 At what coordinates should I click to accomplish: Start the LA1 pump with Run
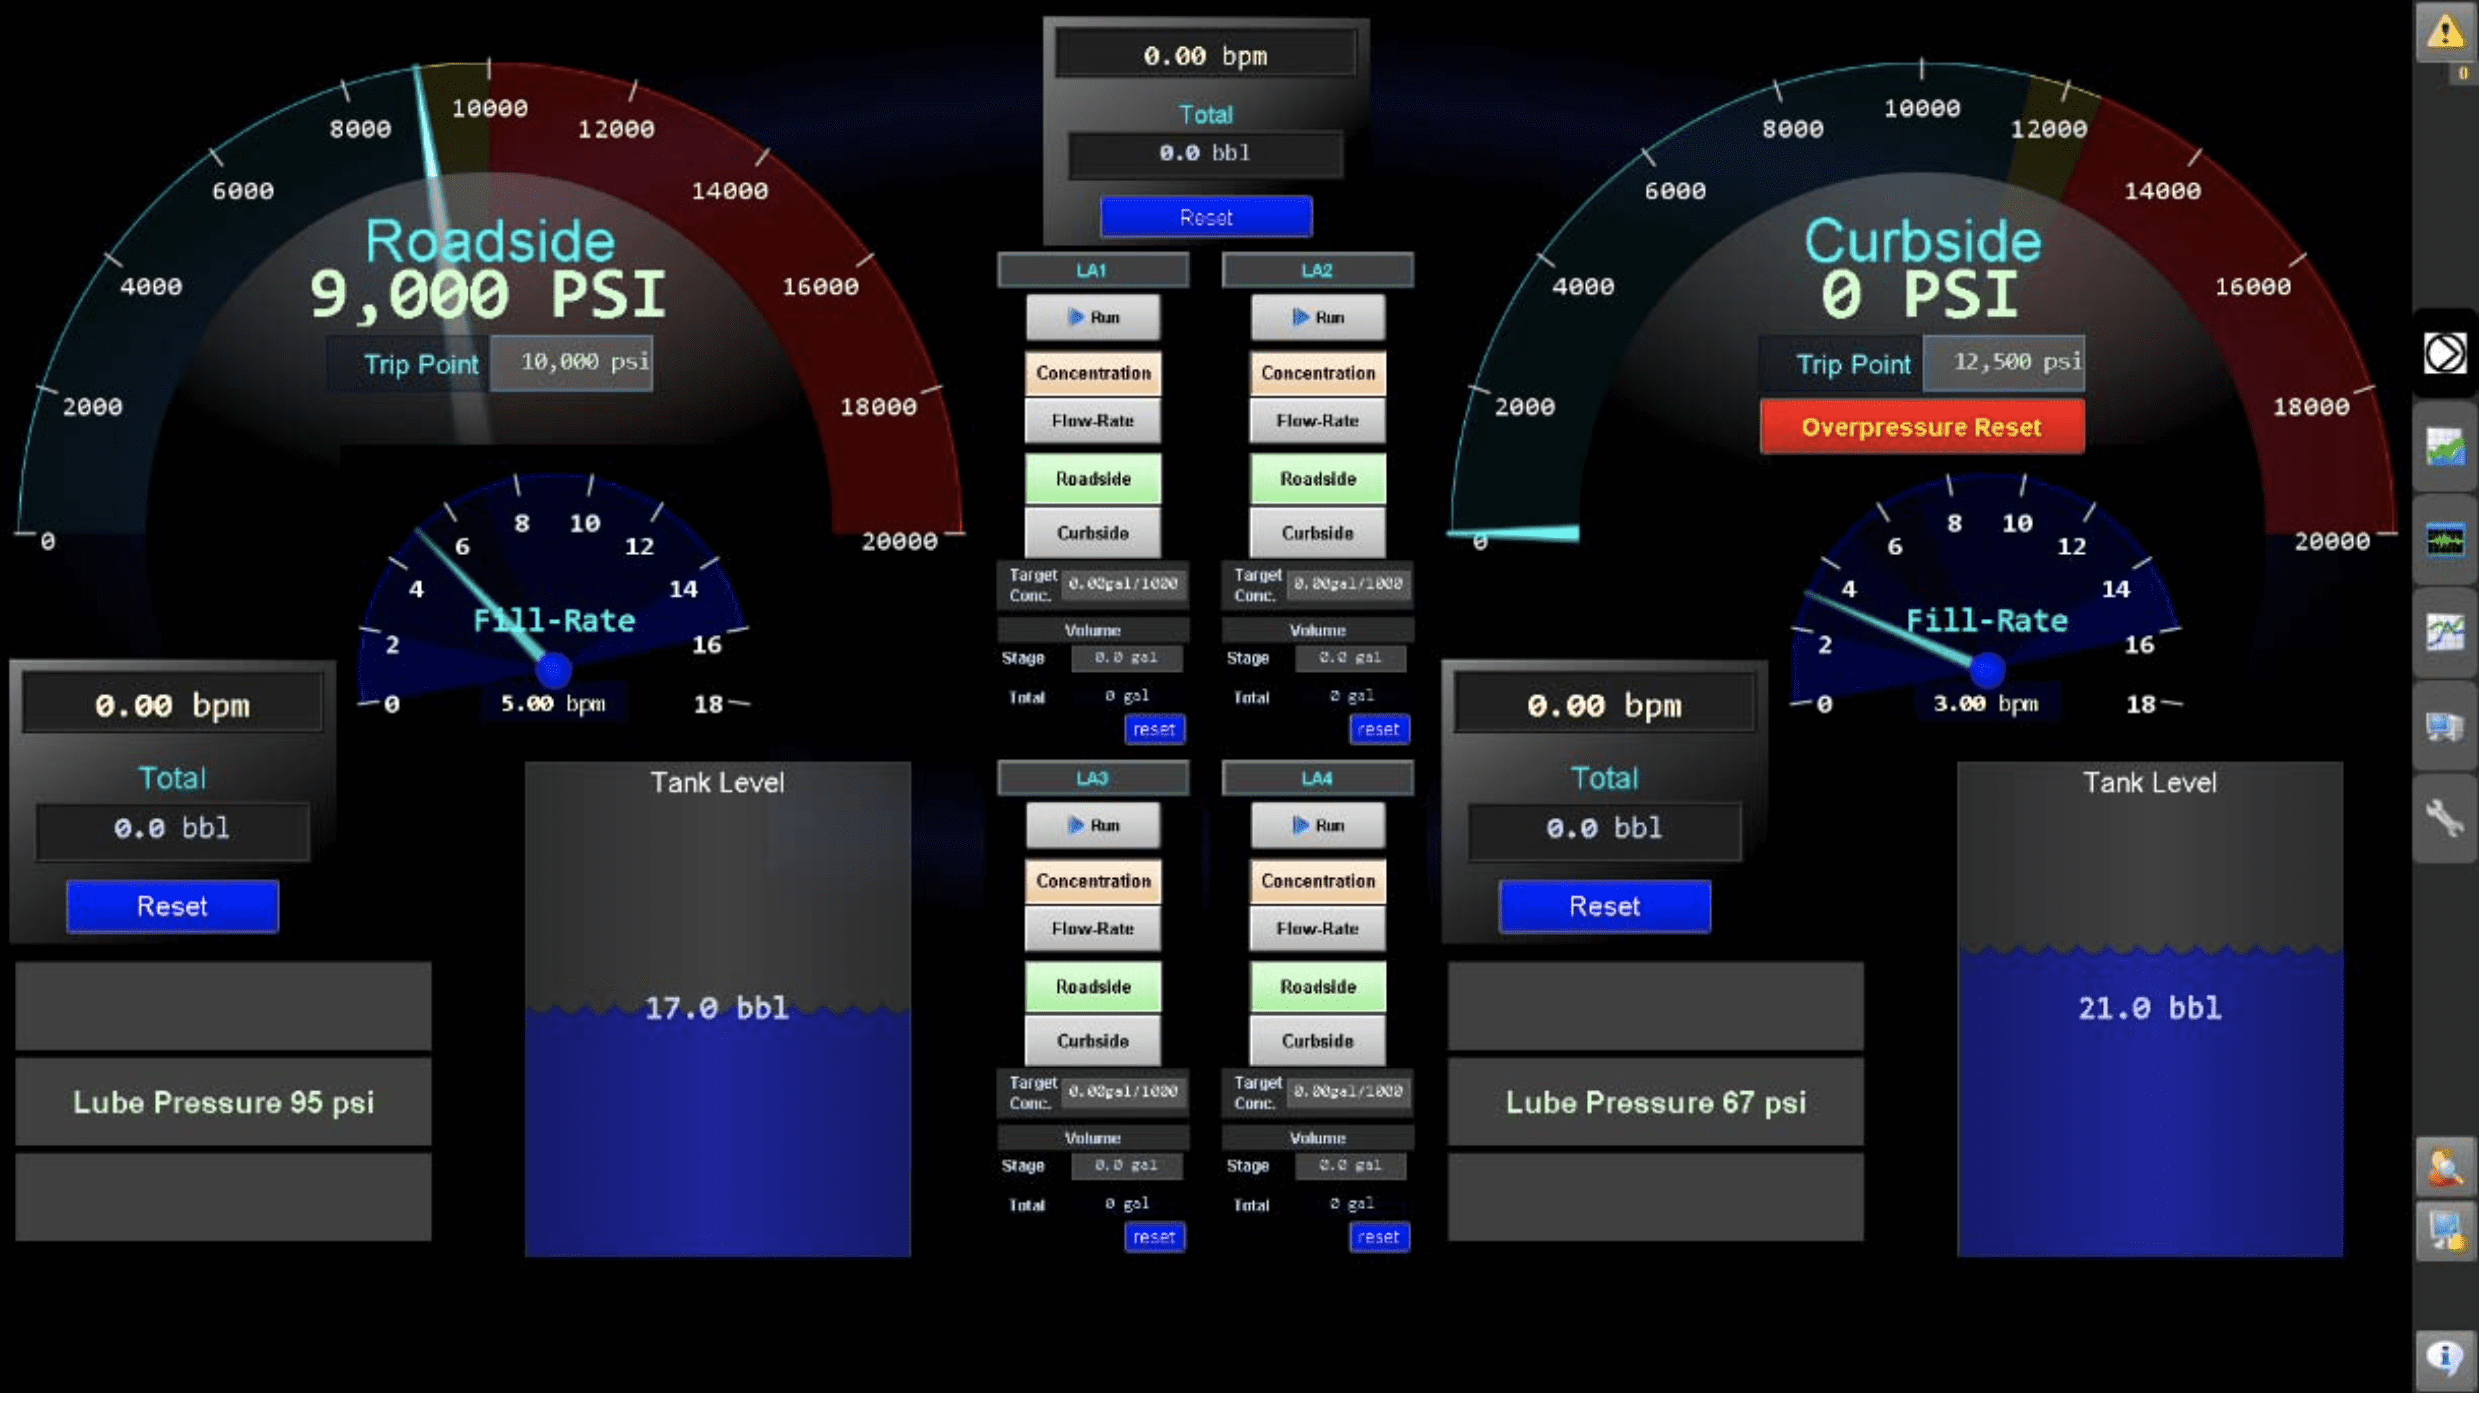point(1093,318)
